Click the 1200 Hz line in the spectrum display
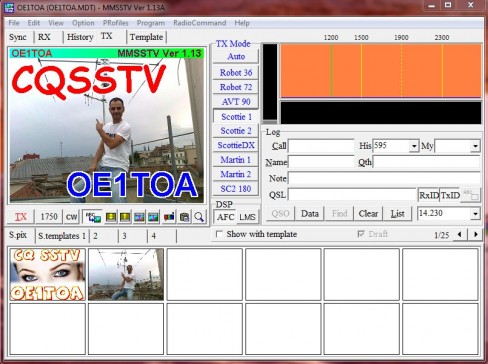Screen dimensions: 488x364 tap(331, 71)
